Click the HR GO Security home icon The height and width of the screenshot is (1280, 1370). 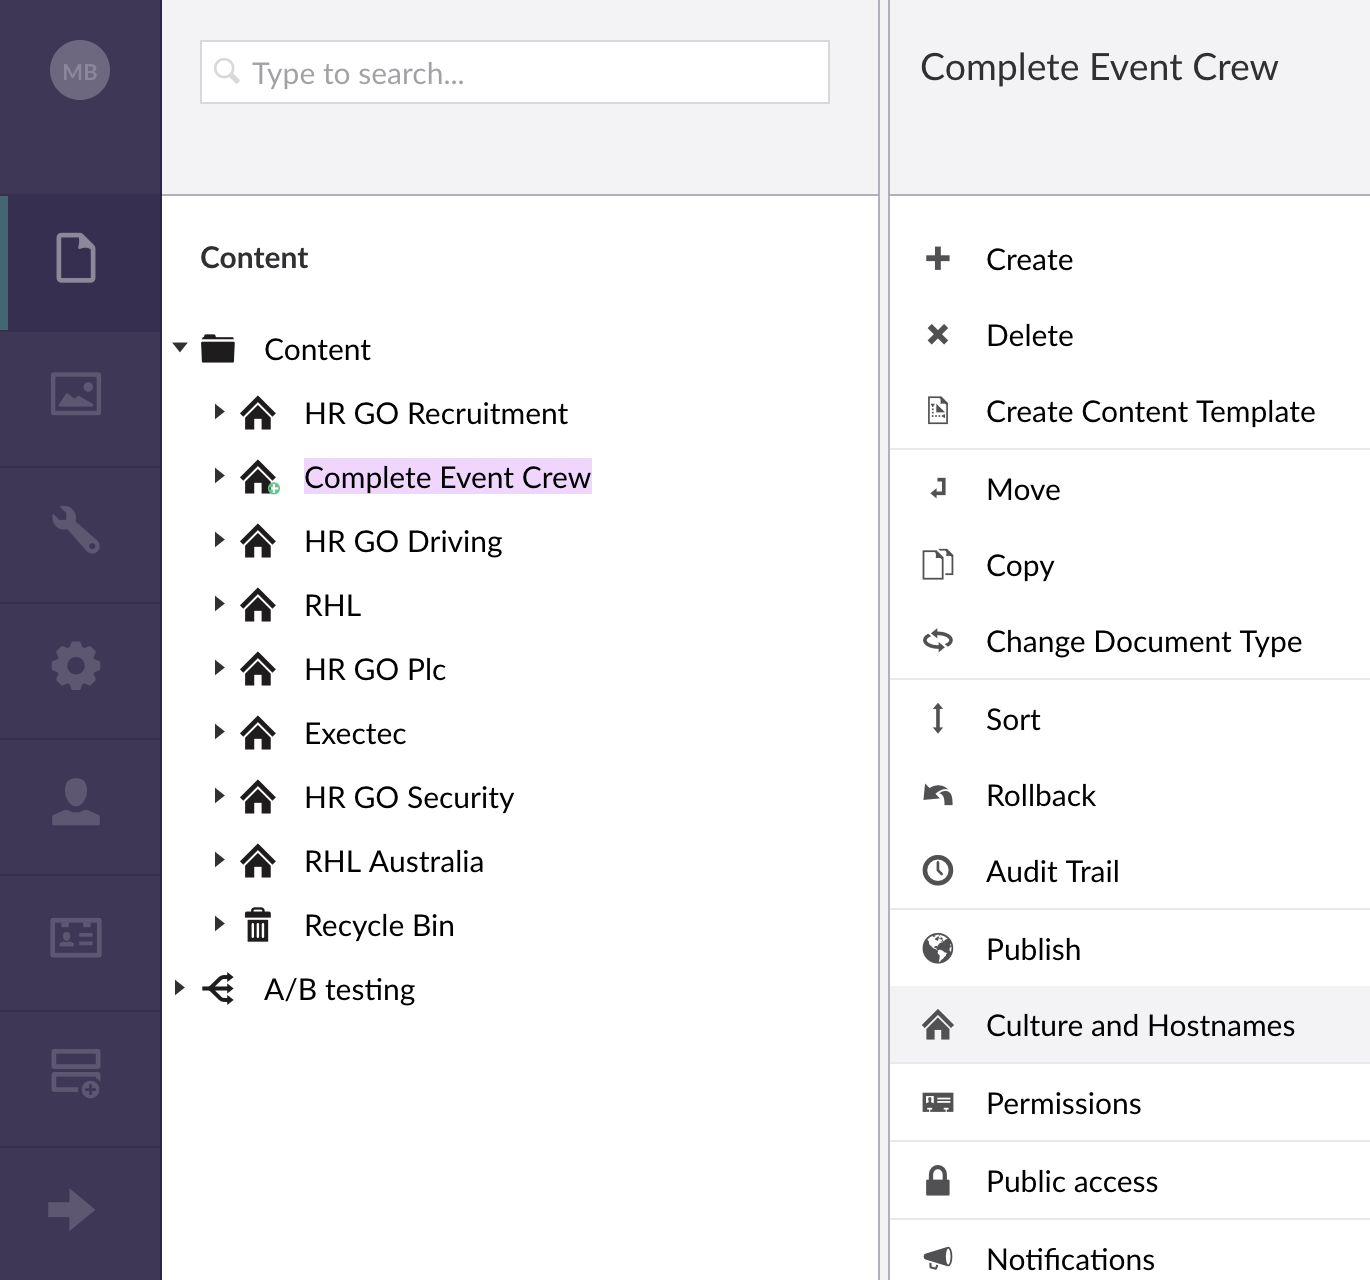(258, 797)
